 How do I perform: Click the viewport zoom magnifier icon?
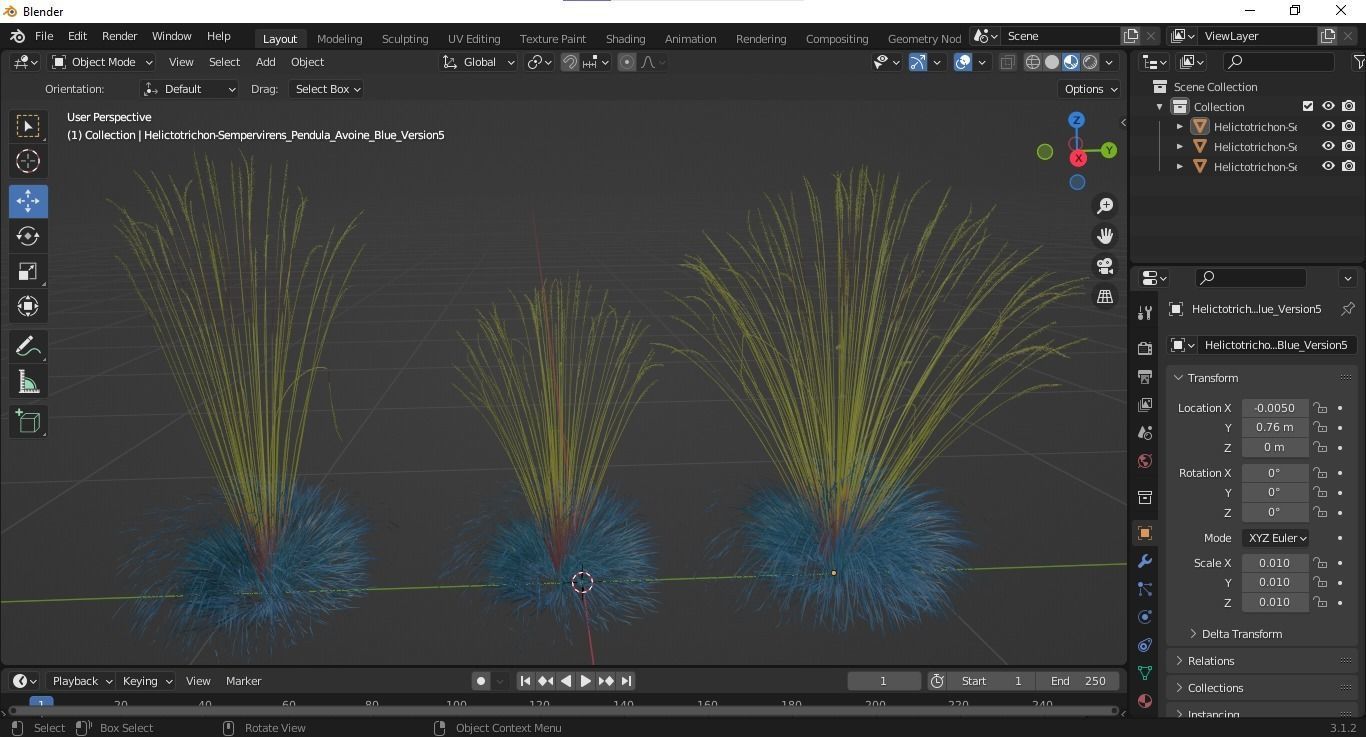point(1105,206)
